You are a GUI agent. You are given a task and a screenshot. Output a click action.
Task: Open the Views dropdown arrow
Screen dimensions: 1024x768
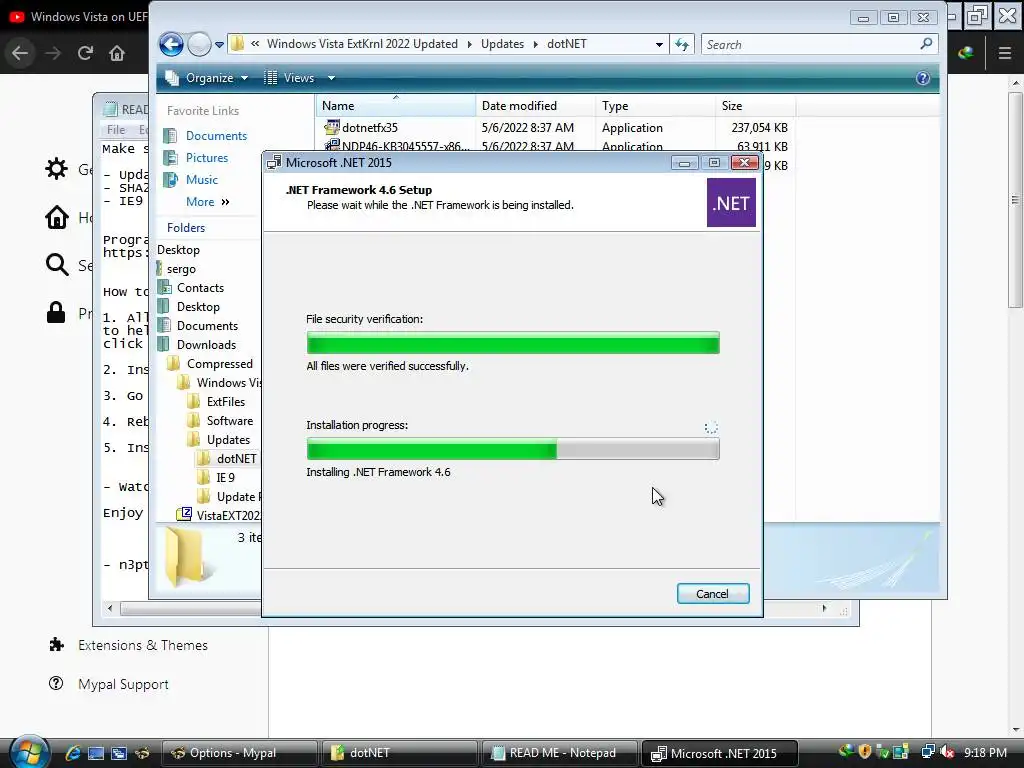tap(331, 78)
